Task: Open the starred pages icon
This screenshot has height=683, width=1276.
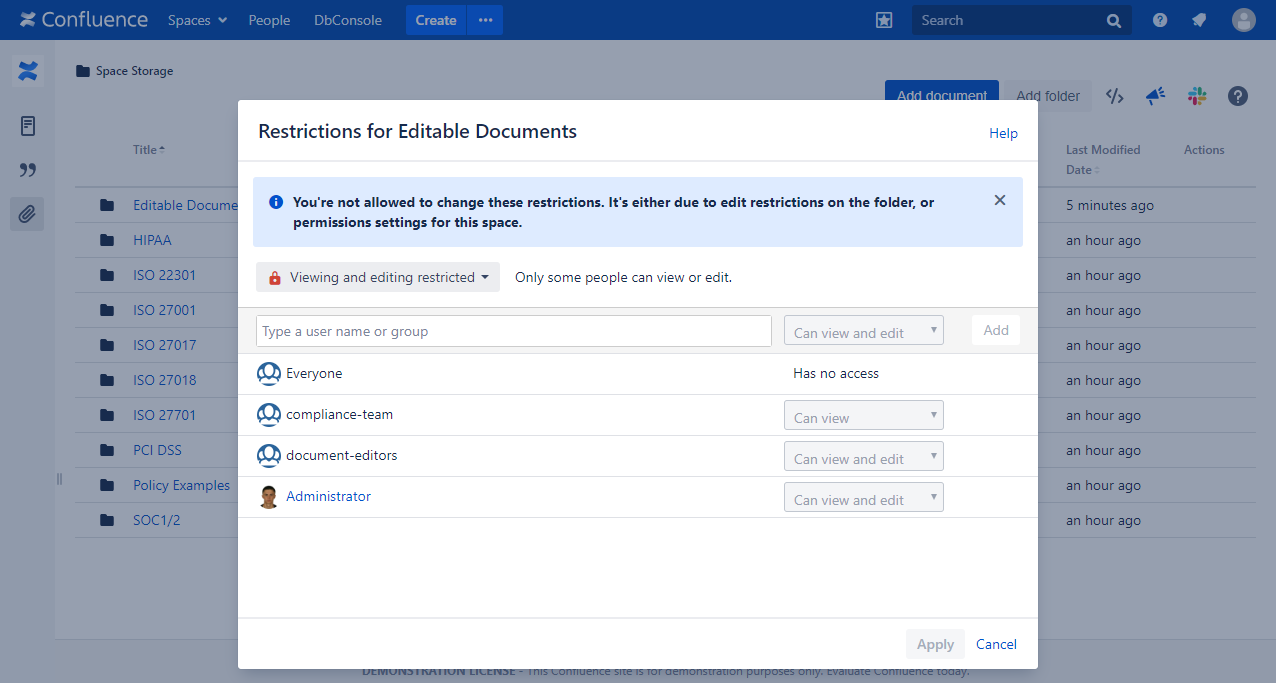Action: pyautogui.click(x=884, y=20)
